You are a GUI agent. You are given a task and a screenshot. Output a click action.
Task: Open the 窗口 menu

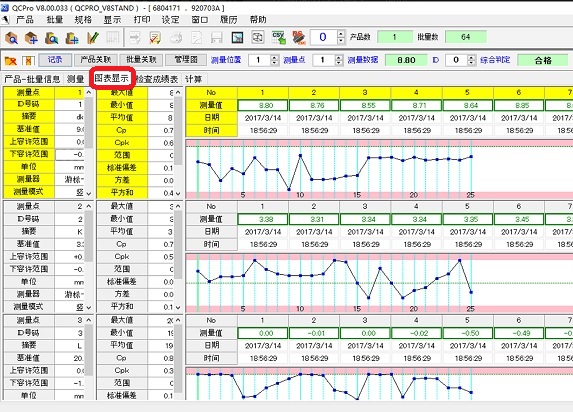point(200,20)
